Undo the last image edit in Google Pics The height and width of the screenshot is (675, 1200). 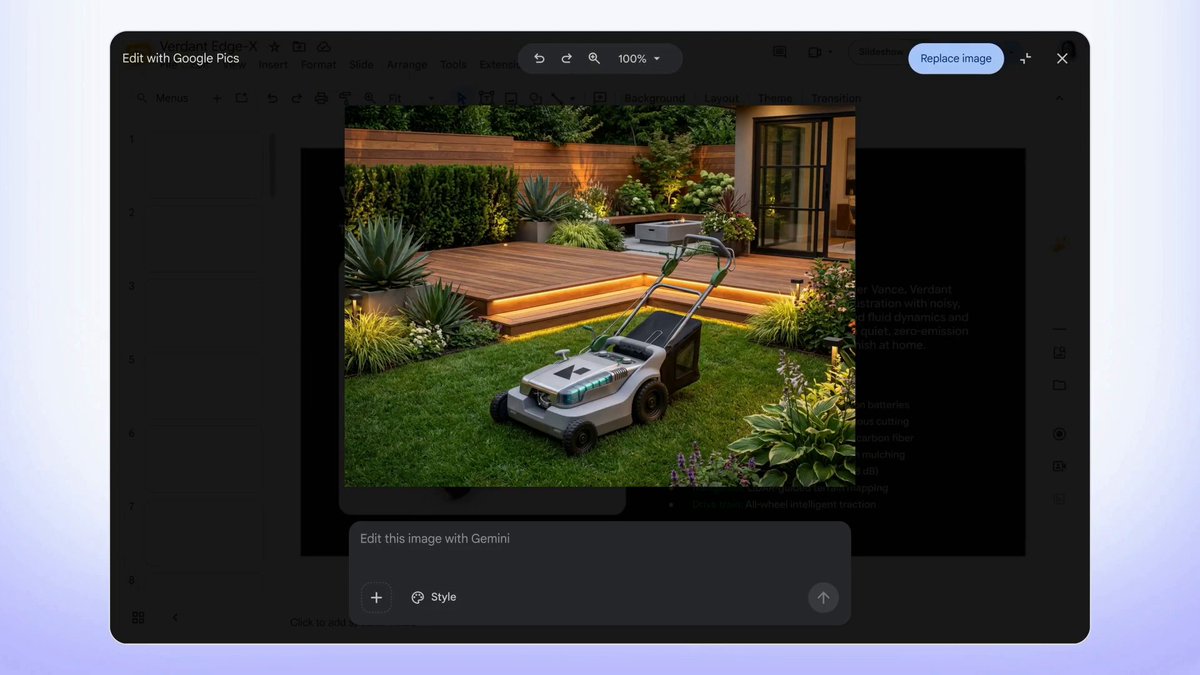tap(539, 59)
